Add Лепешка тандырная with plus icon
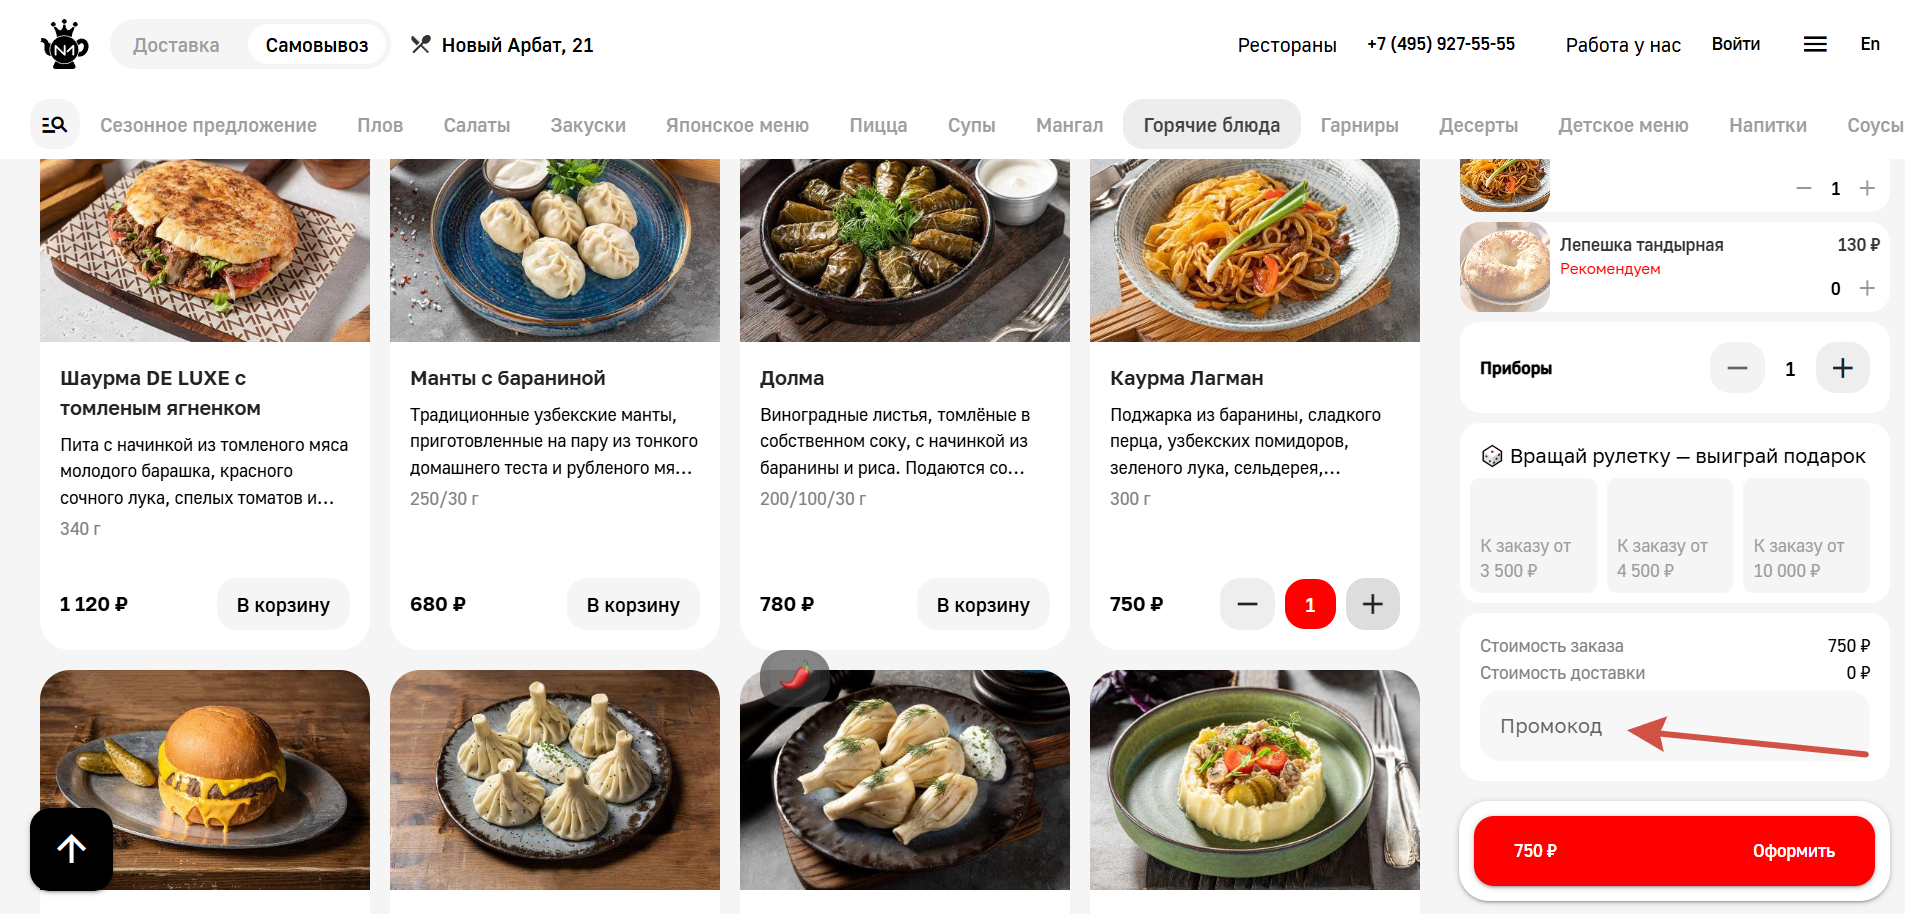This screenshot has width=1905, height=914. click(1867, 288)
